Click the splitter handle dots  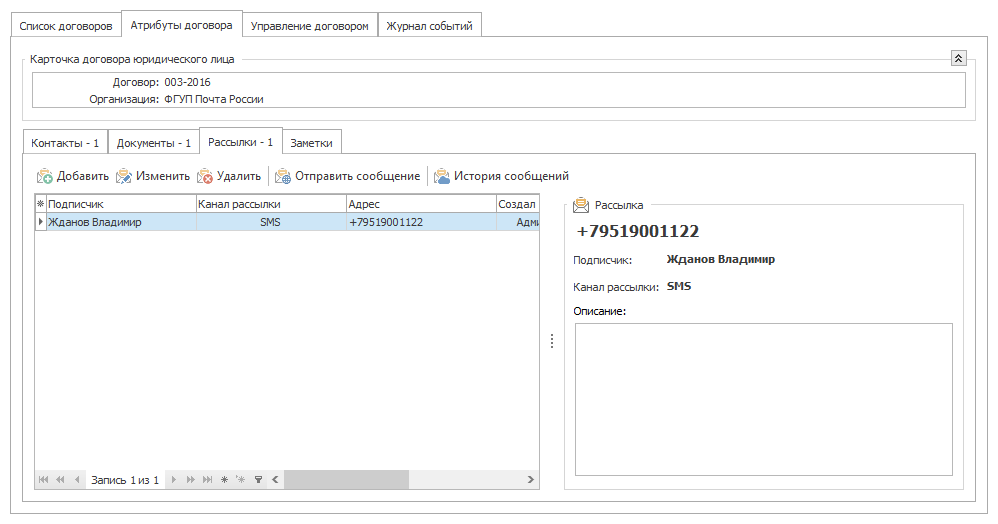pyautogui.click(x=552, y=341)
